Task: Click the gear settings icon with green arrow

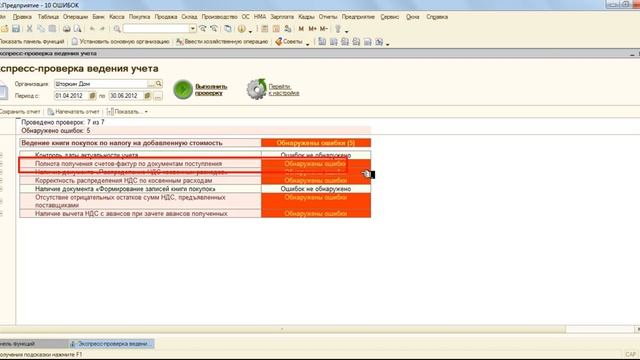Action: [x=256, y=89]
